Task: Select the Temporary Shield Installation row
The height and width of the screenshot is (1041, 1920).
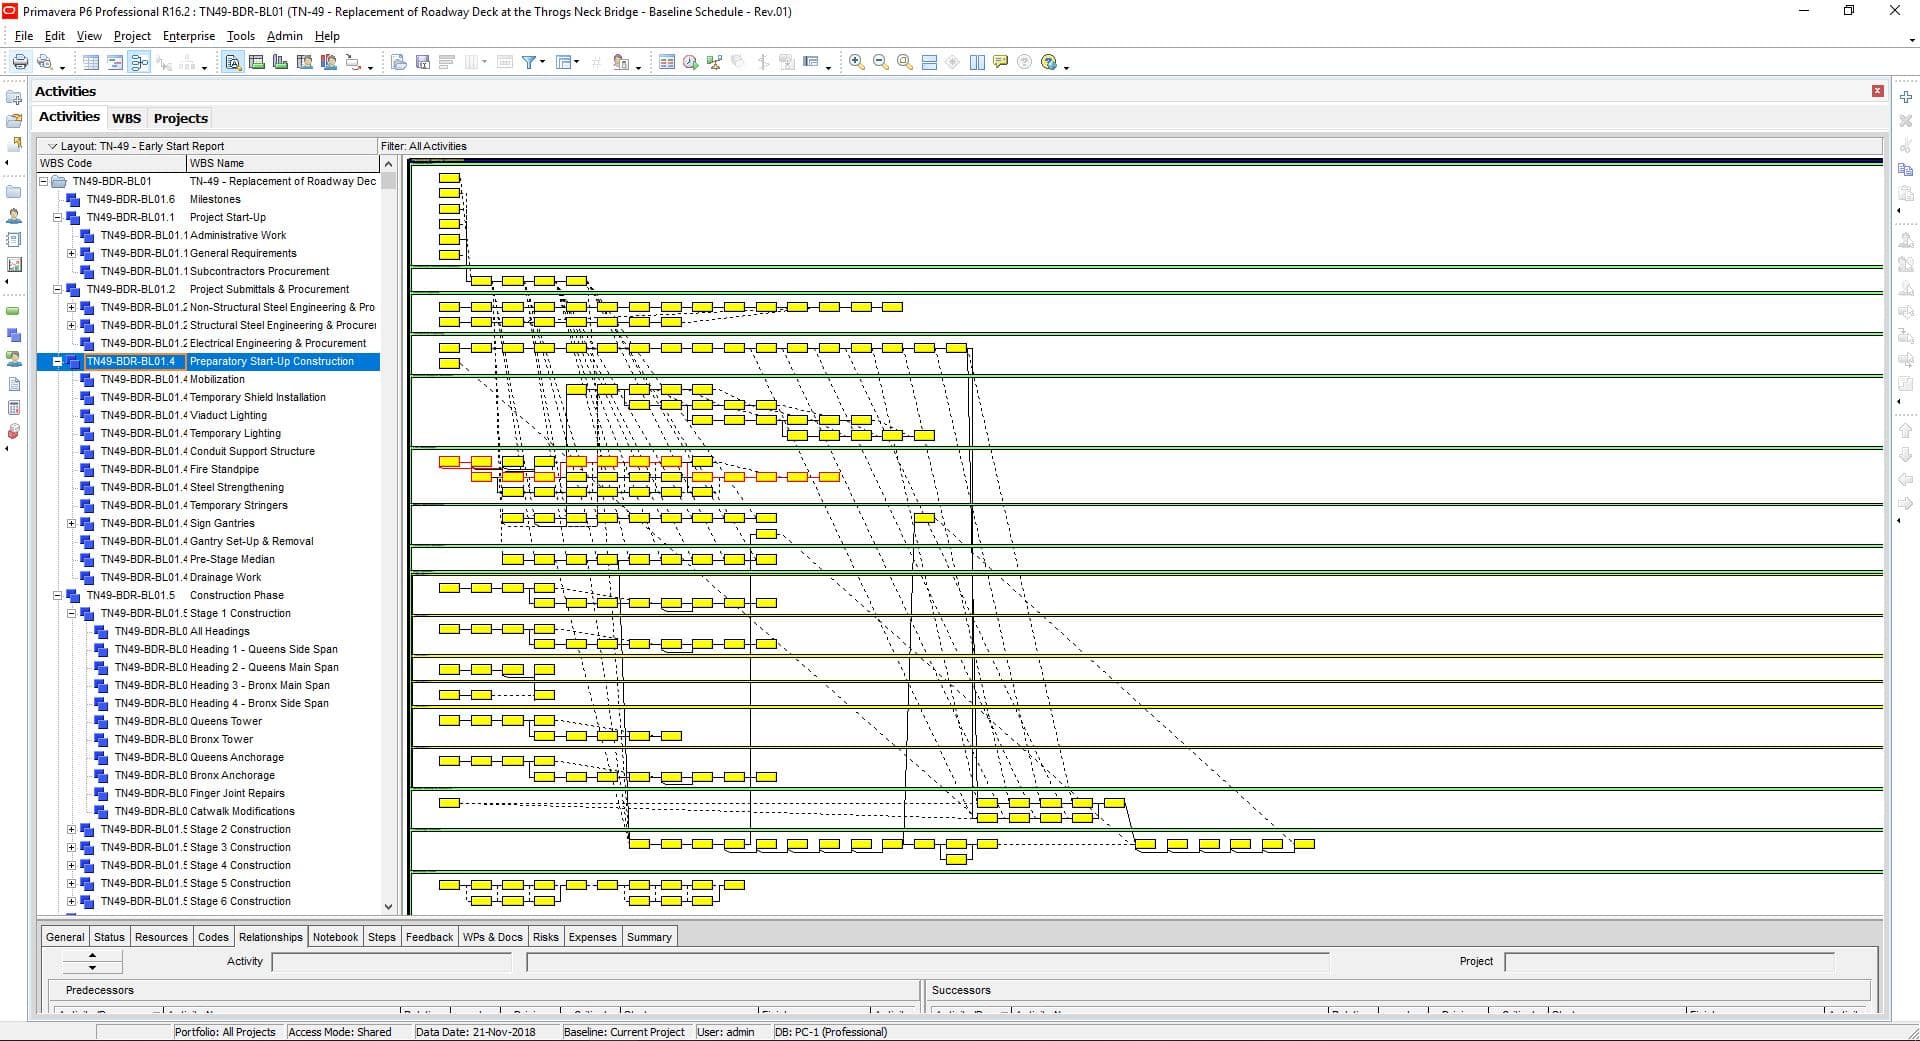Action: tap(209, 397)
